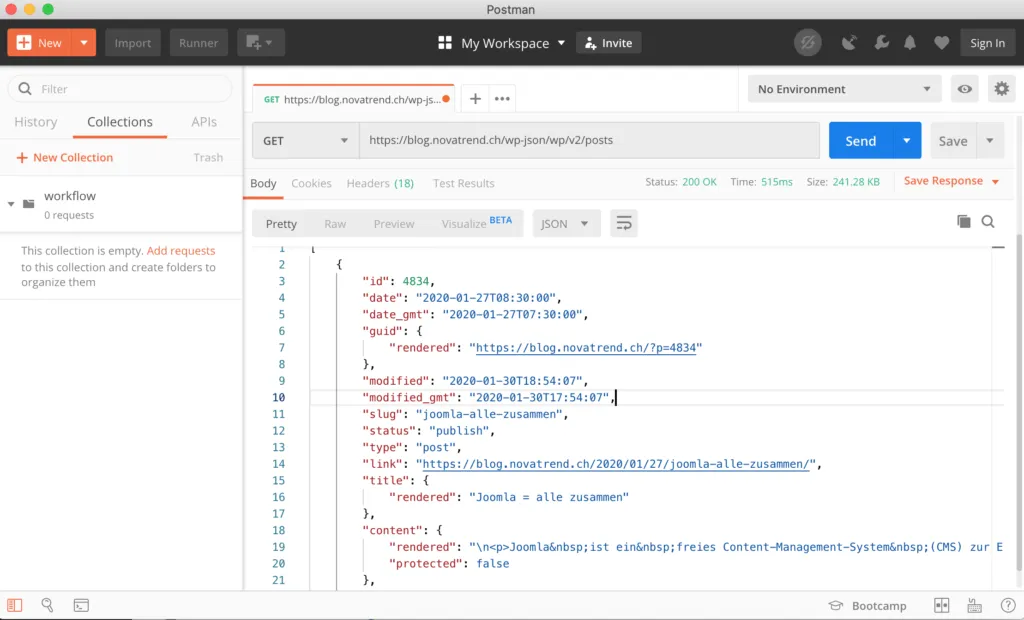Switch to Raw view

(335, 224)
